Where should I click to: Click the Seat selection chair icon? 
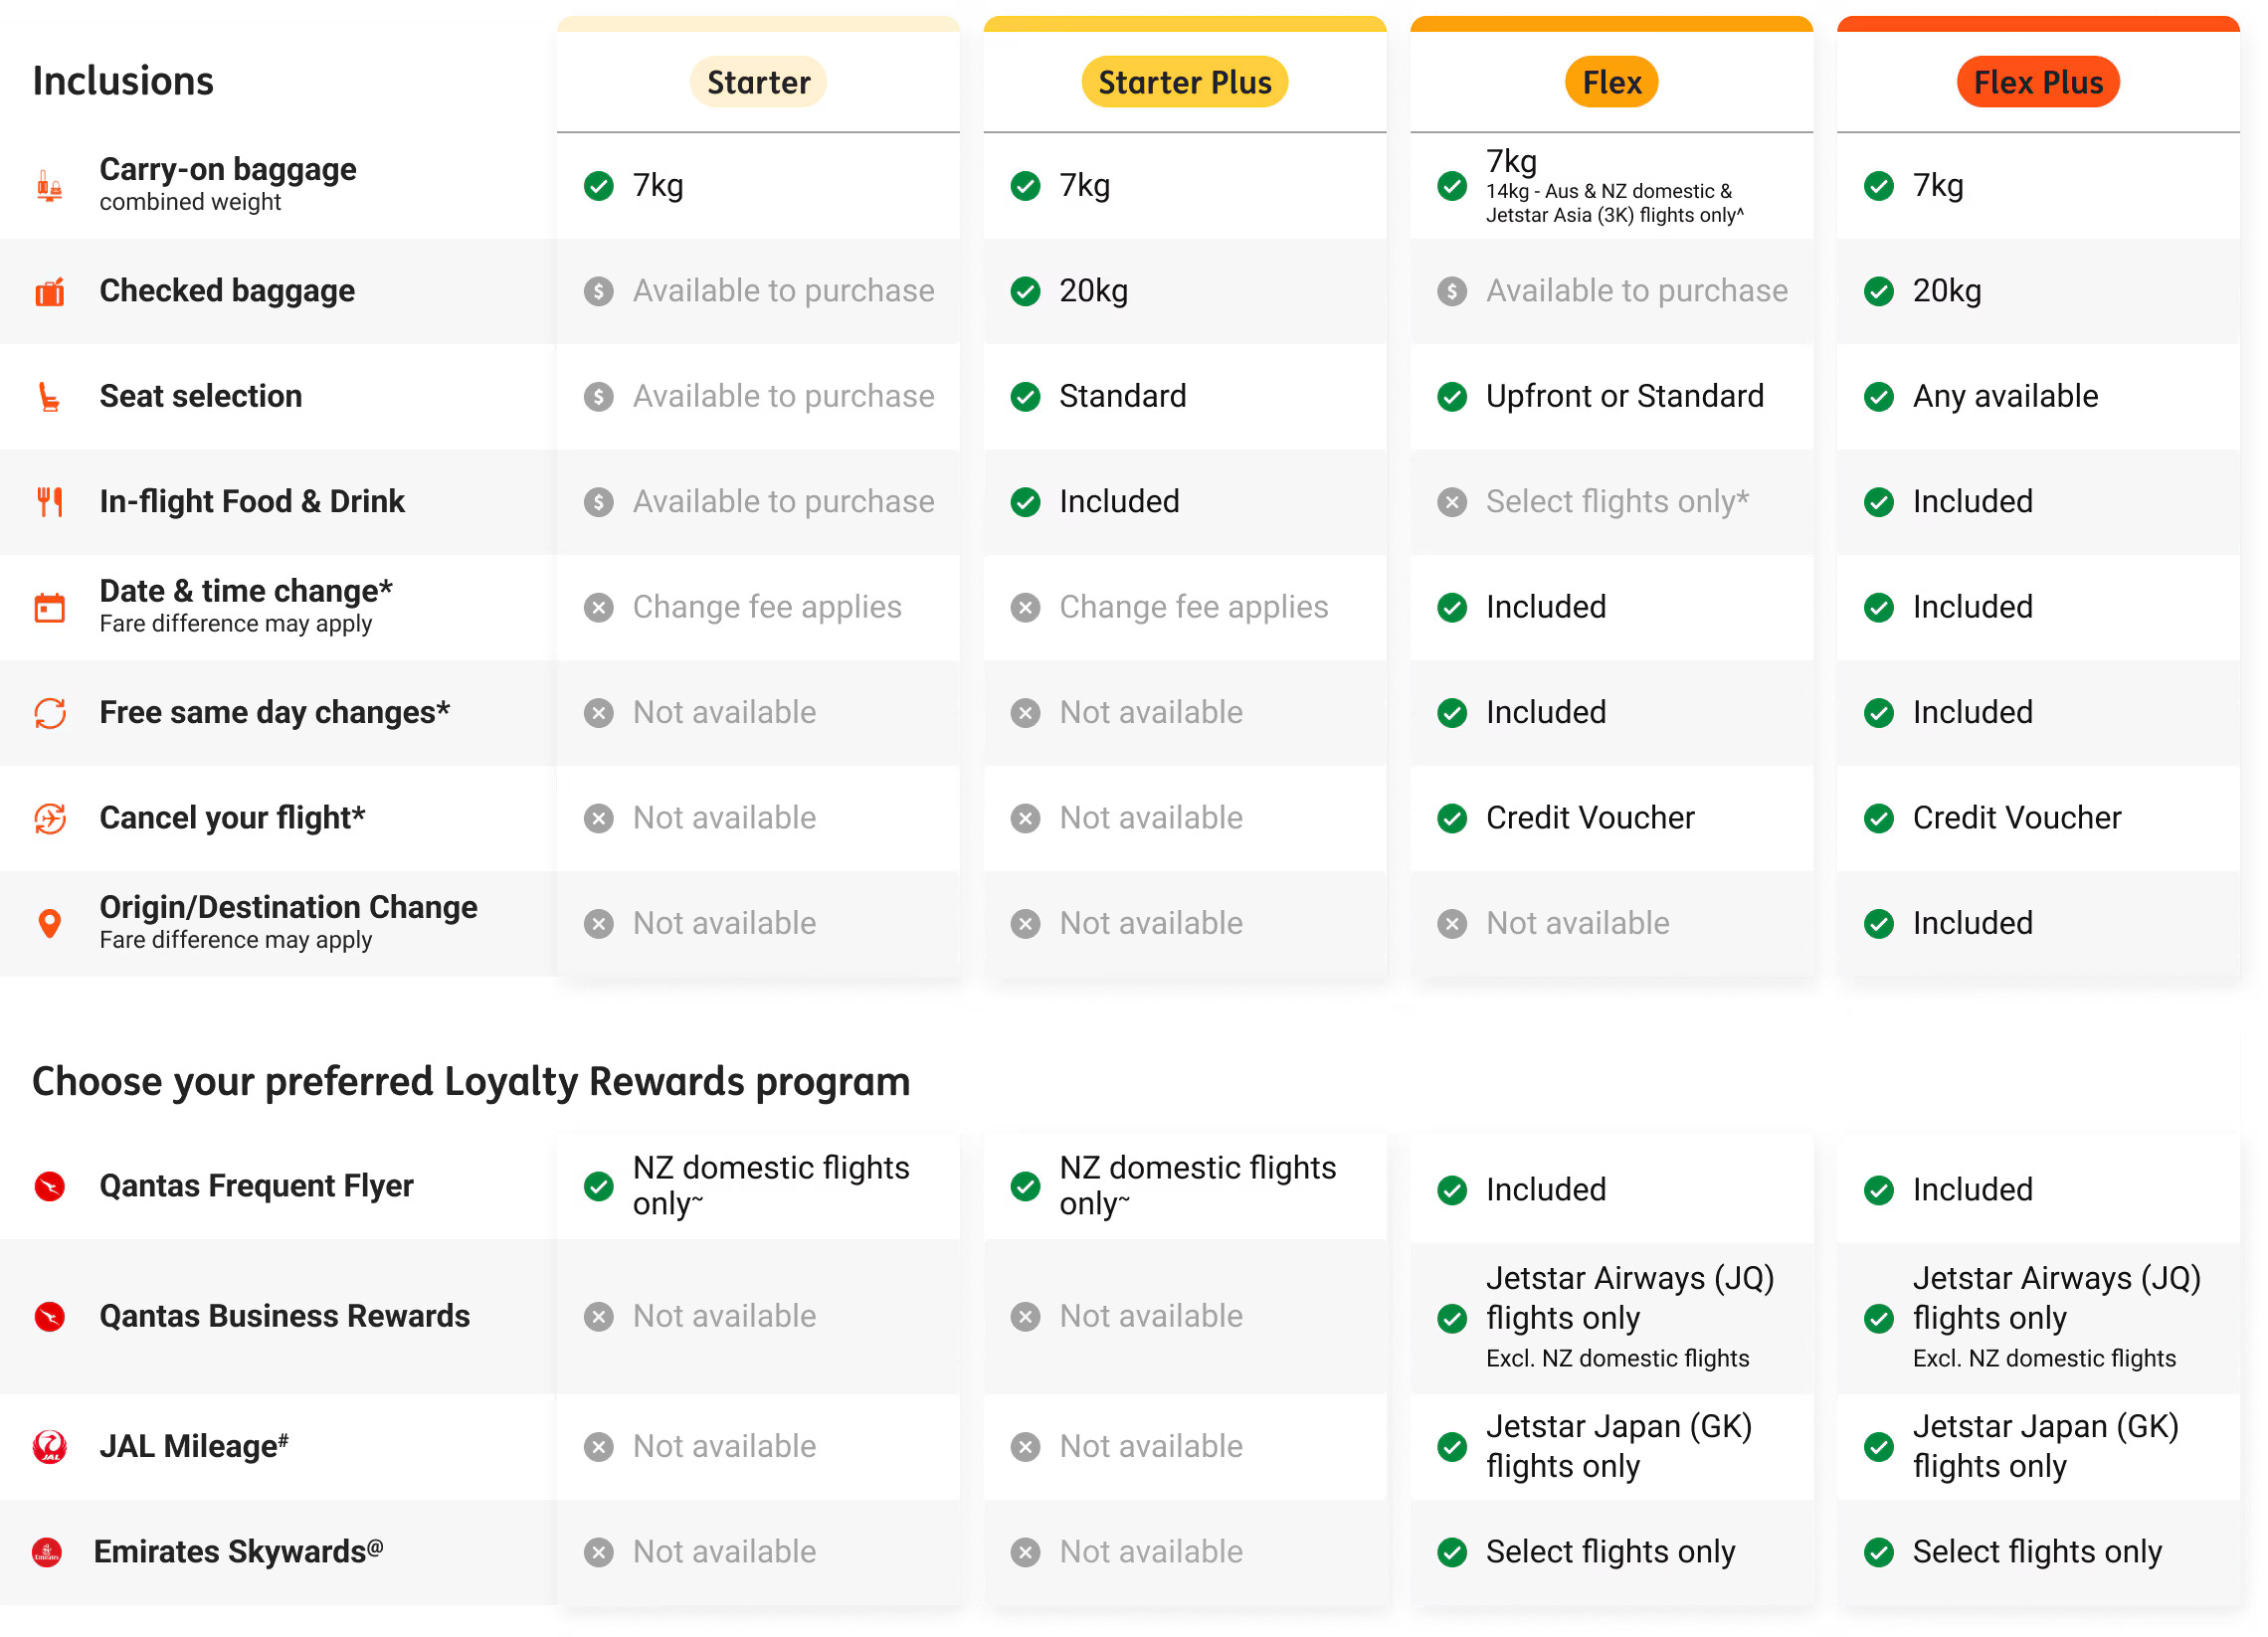tap(49, 397)
